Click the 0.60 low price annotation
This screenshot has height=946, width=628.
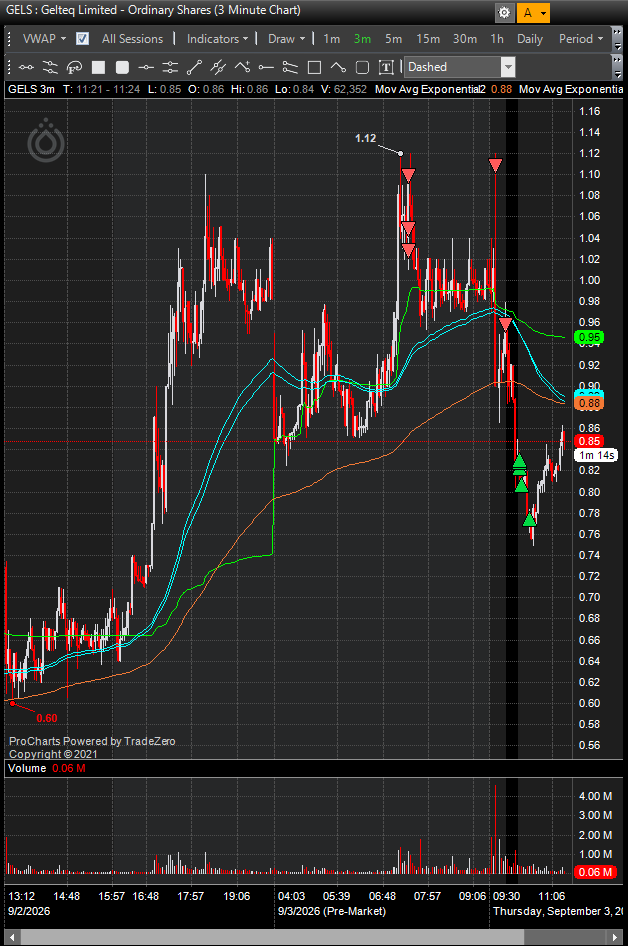47,718
